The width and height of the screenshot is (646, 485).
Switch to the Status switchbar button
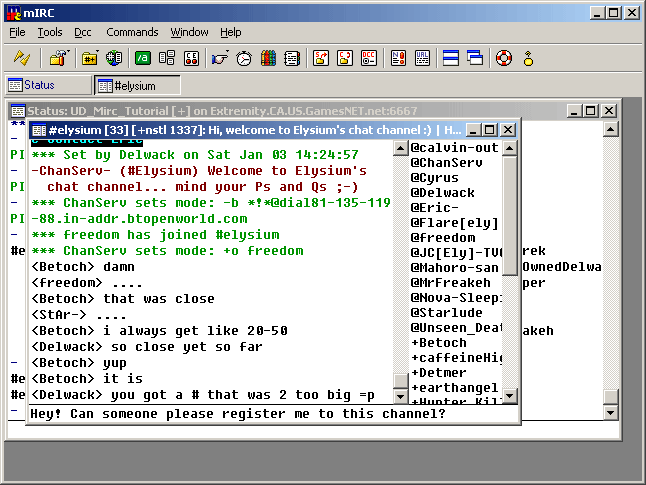(49, 85)
